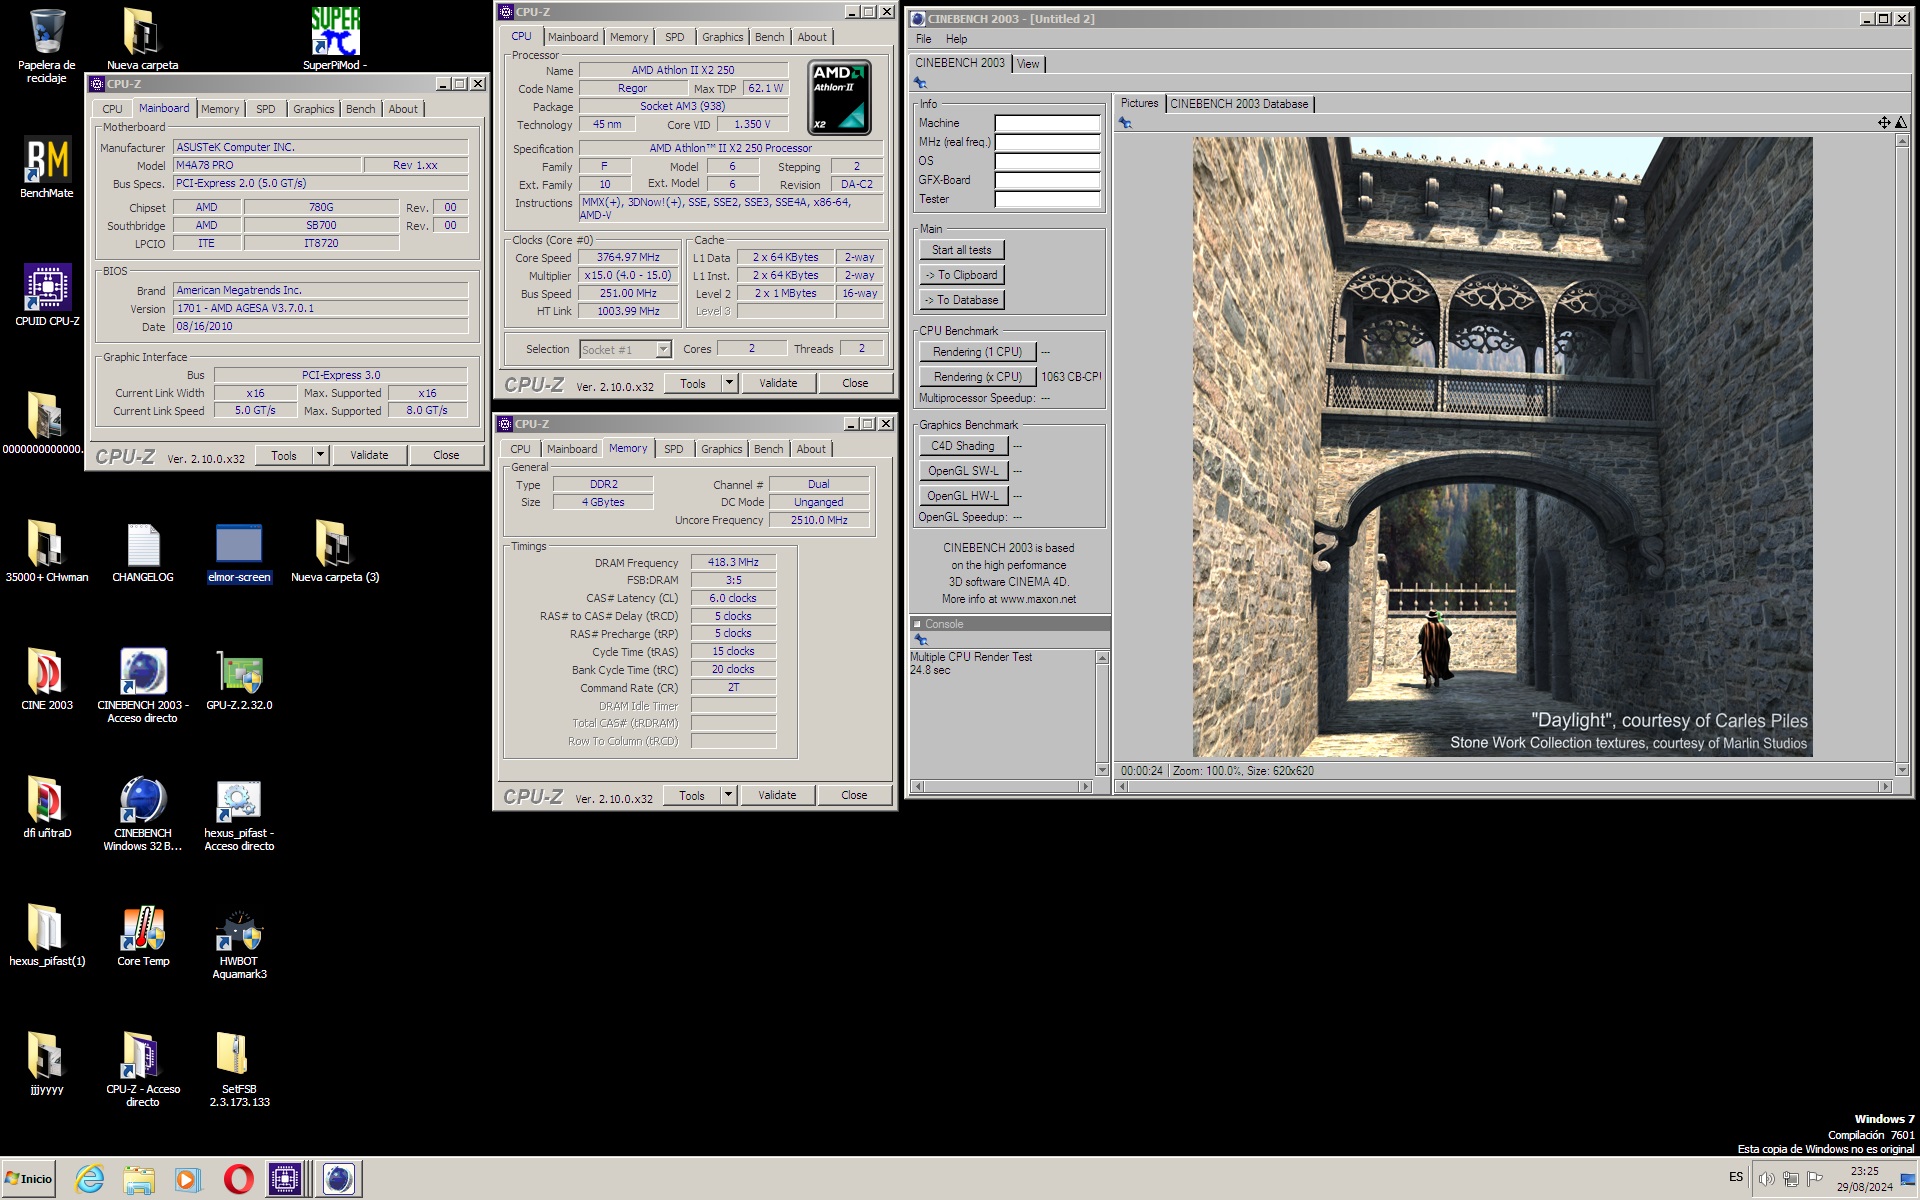The height and width of the screenshot is (1200, 1920).
Task: Select the HWBOT Aquamark3 desktop icon
Action: [x=239, y=942]
